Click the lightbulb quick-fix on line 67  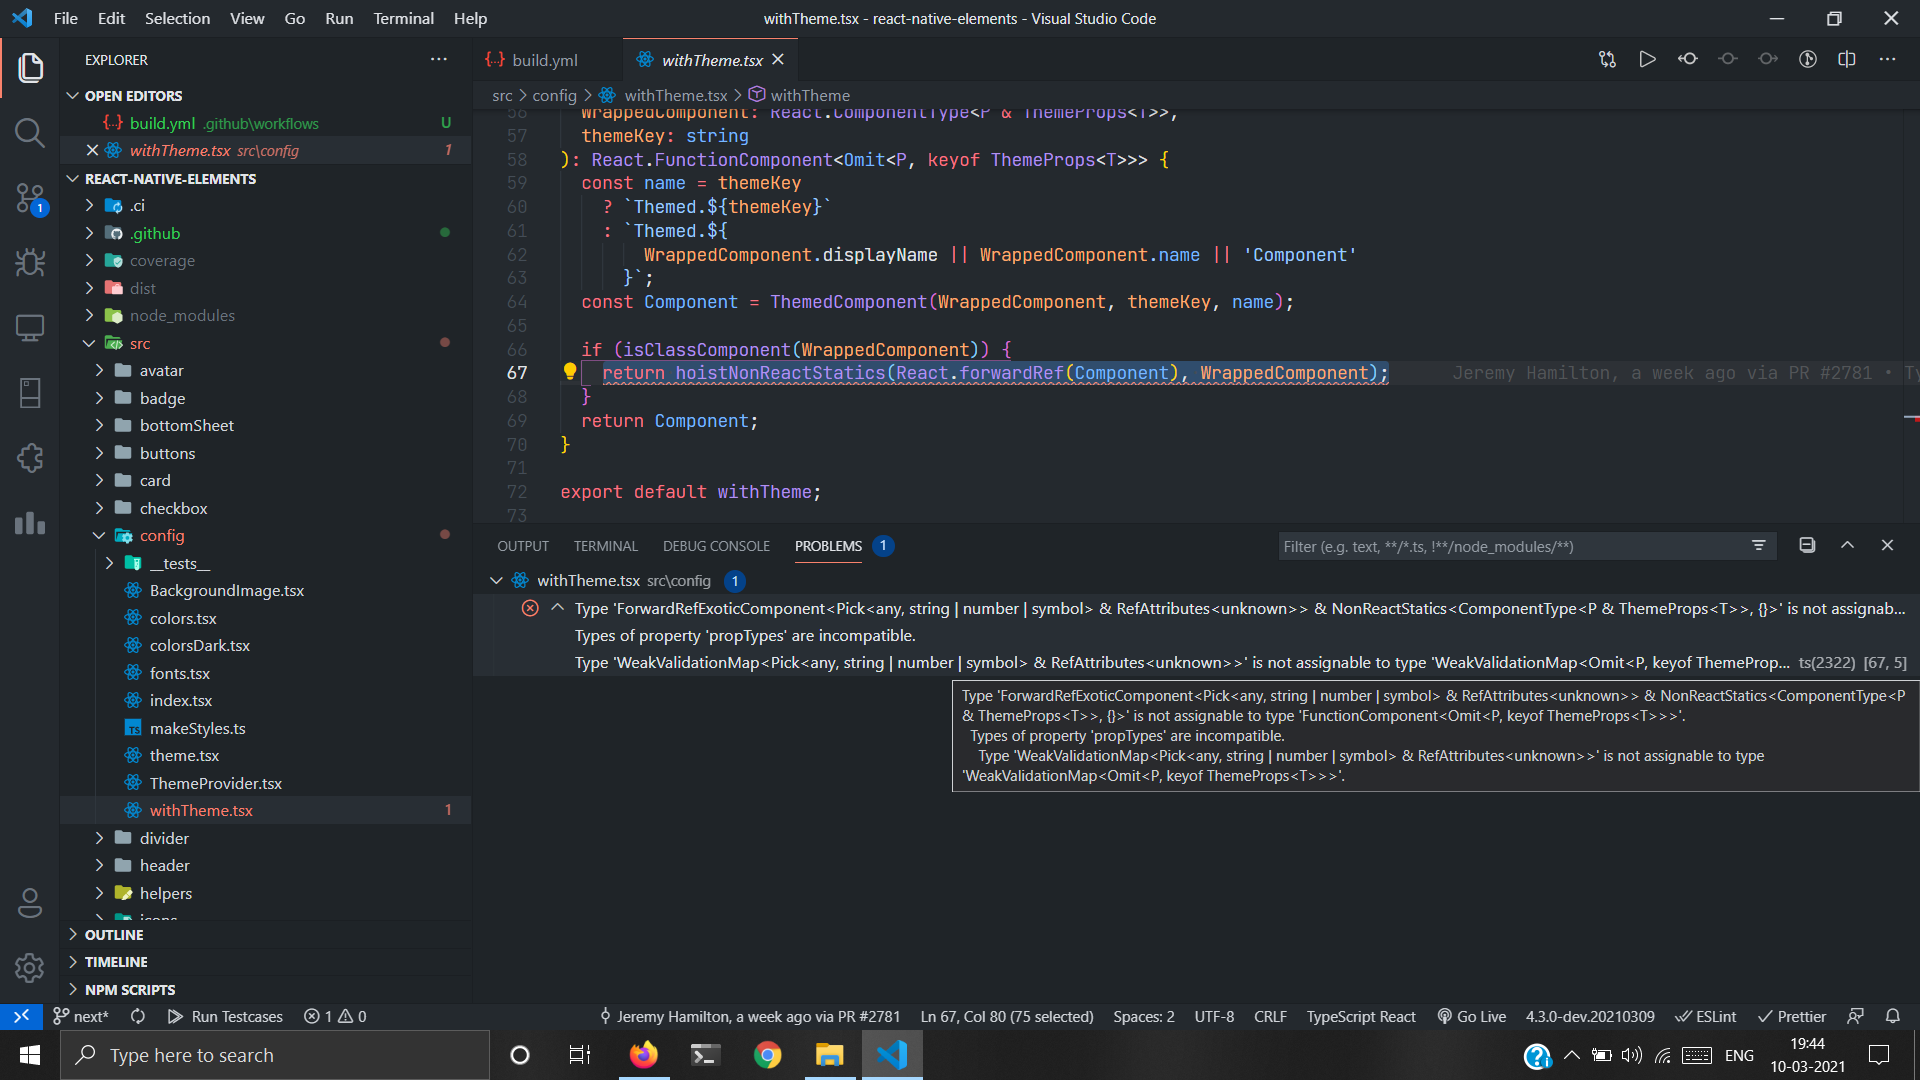[x=568, y=371]
